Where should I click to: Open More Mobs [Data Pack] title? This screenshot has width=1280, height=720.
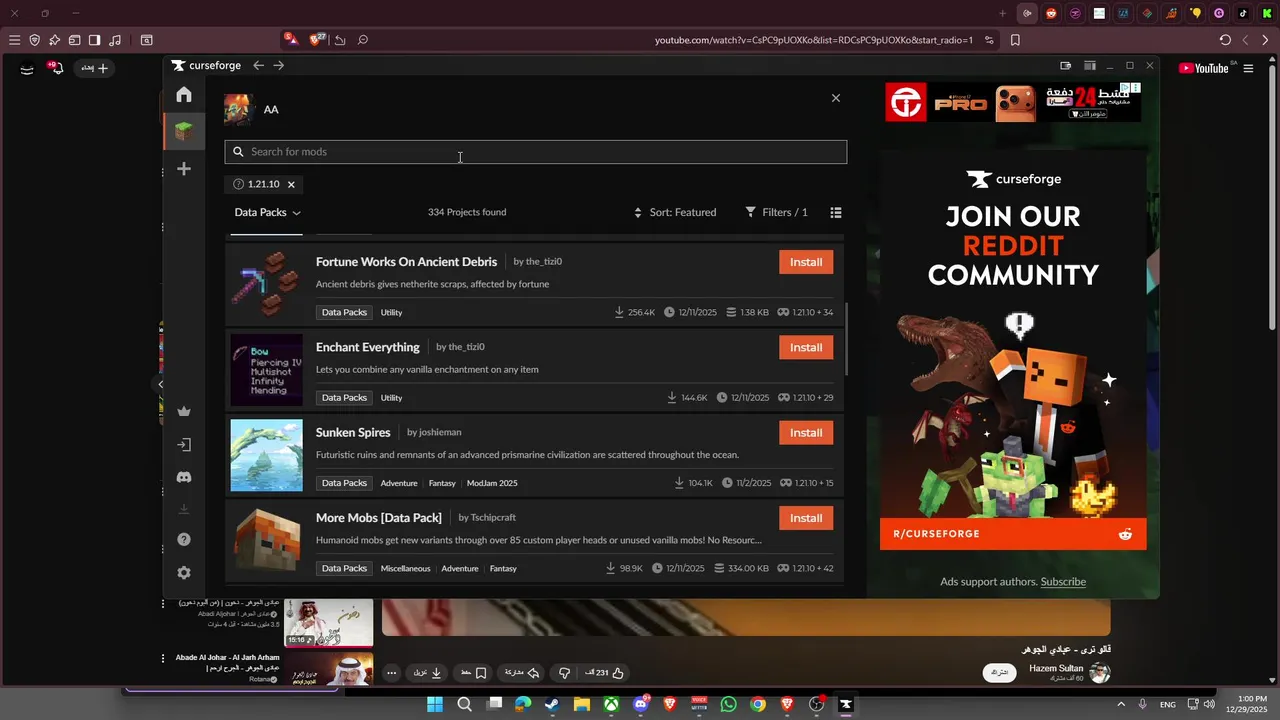(x=379, y=518)
